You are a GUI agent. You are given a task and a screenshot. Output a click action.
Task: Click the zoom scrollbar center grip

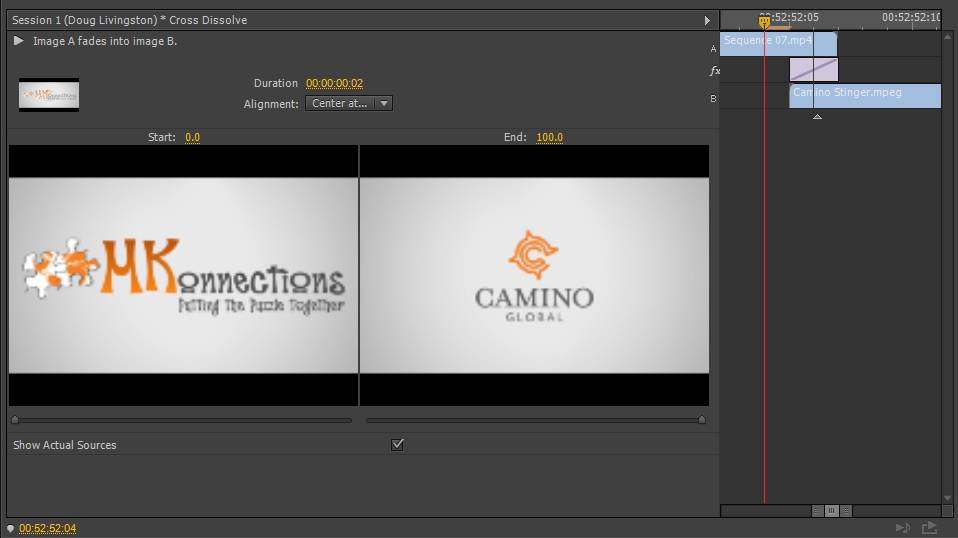832,511
